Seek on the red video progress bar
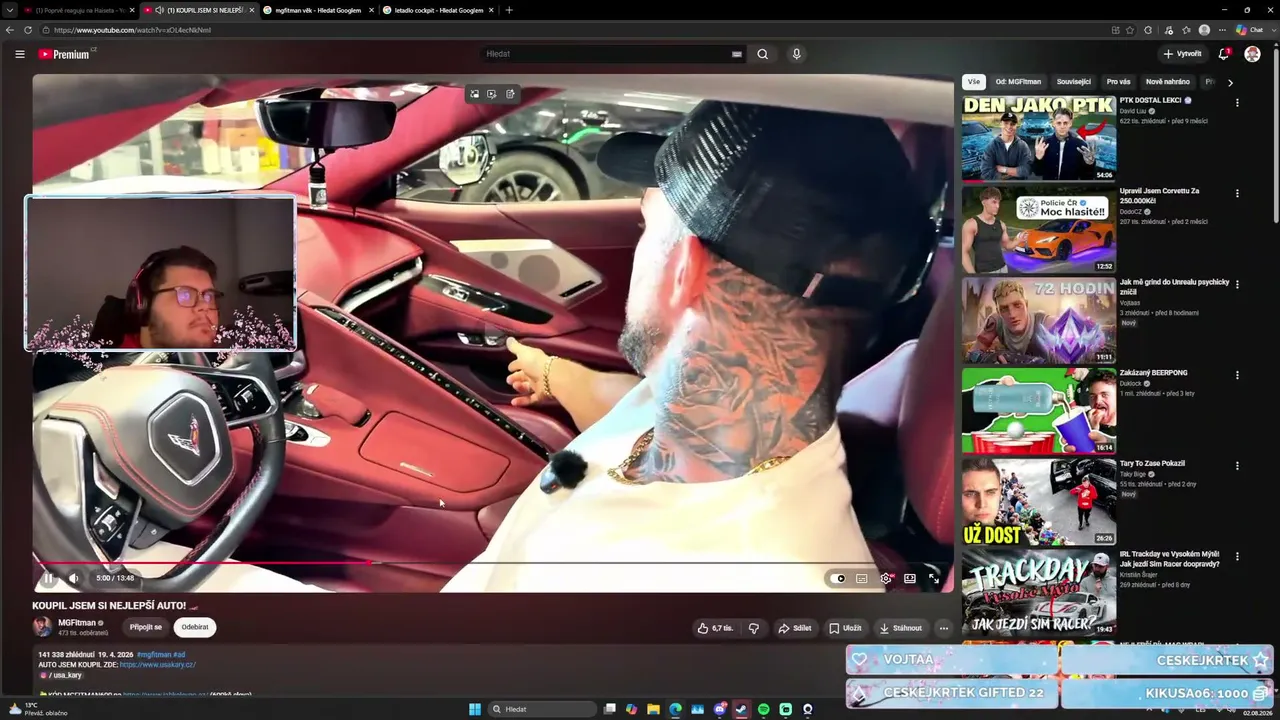Screen dimensions: 1280x720 click(x=493, y=562)
